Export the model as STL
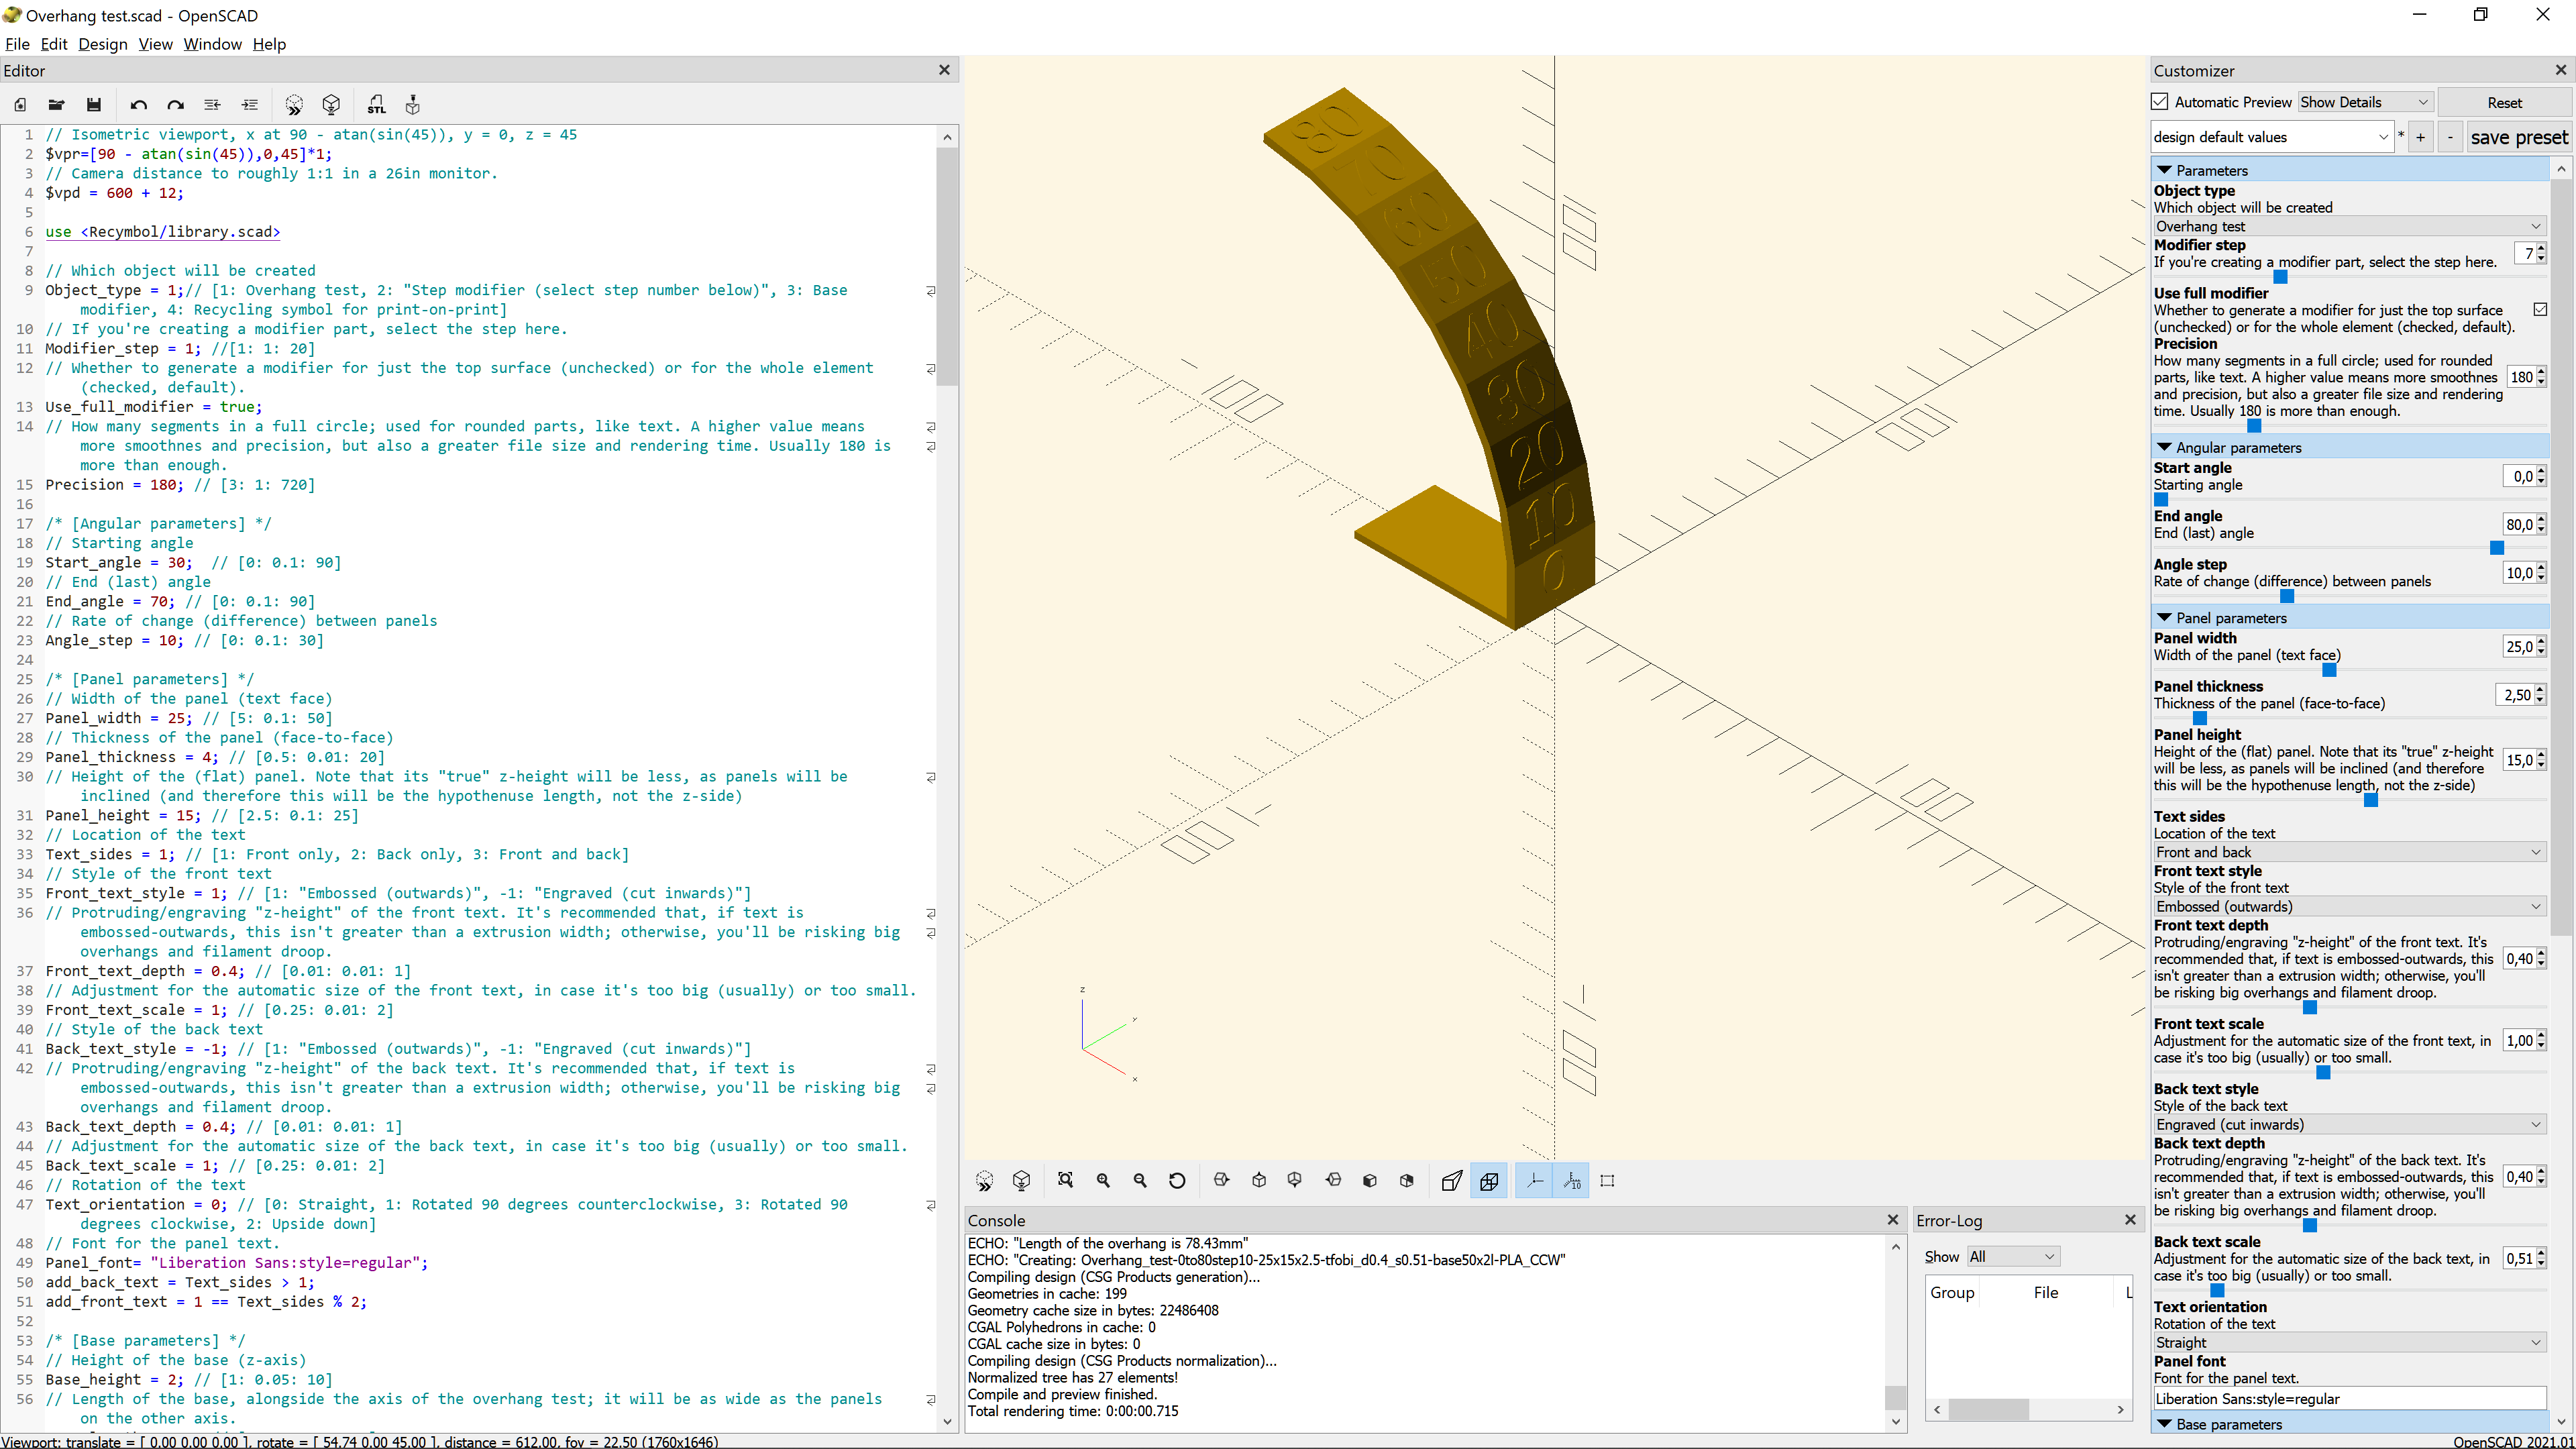 tap(376, 104)
